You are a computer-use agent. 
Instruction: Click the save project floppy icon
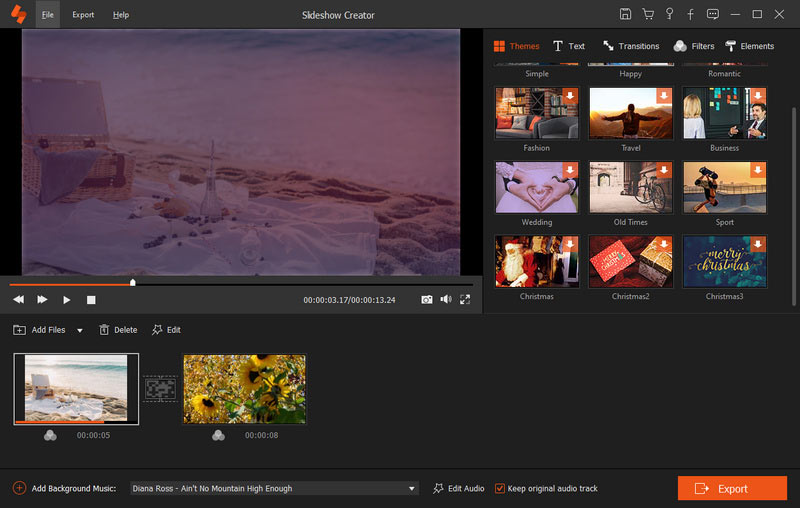[x=625, y=14]
